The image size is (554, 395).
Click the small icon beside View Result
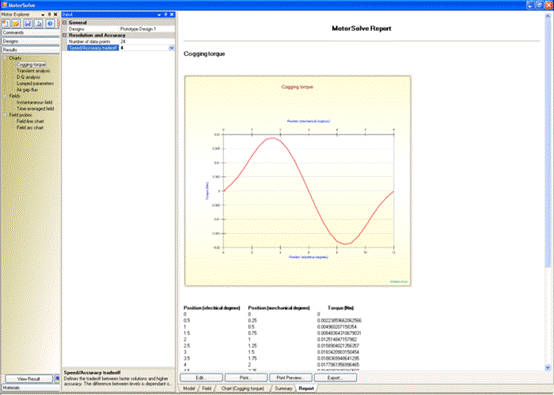pyautogui.click(x=57, y=378)
